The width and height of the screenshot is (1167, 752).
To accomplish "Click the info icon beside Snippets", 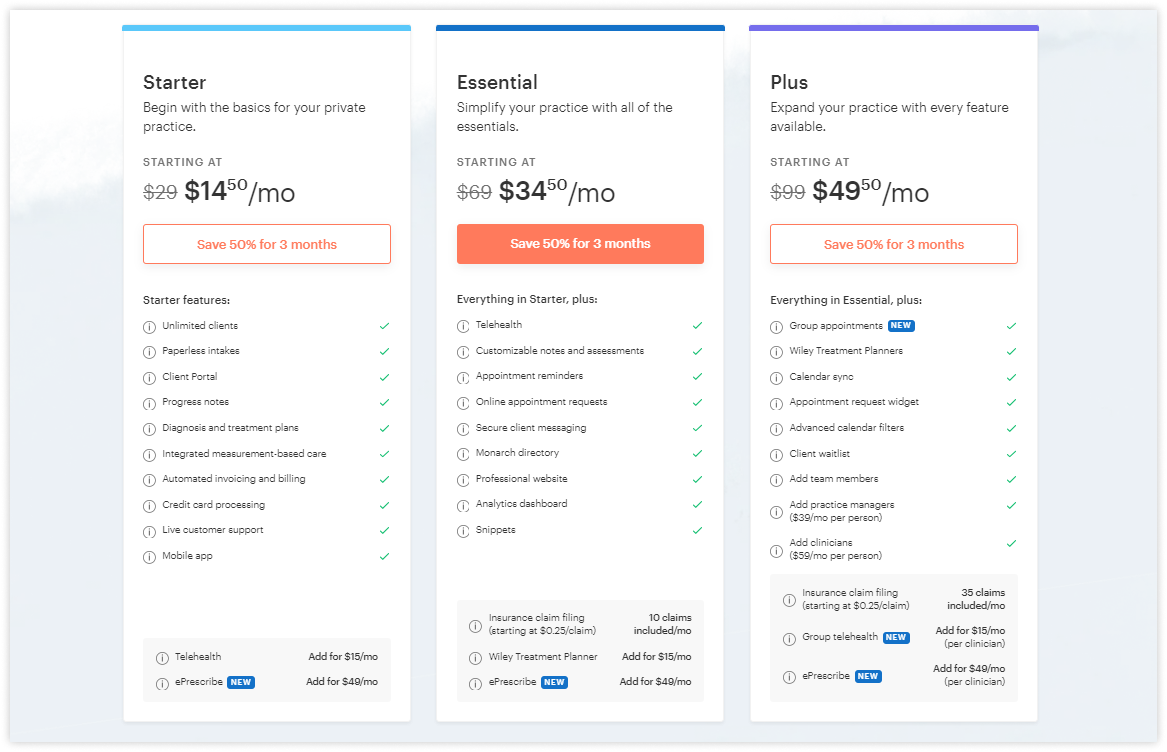I will 463,532.
